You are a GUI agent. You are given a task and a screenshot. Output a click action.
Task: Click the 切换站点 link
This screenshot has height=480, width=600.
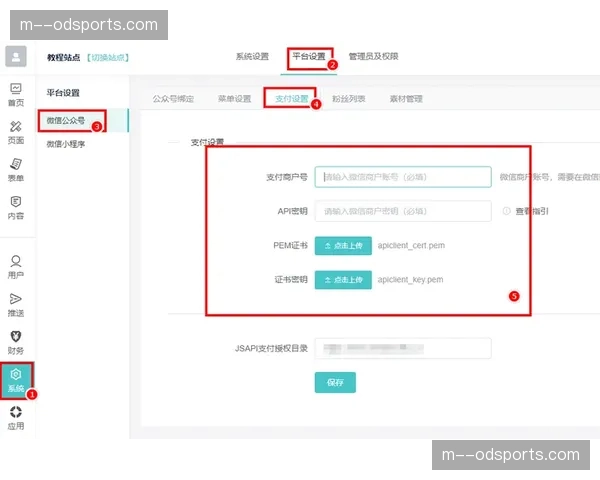[x=108, y=57]
